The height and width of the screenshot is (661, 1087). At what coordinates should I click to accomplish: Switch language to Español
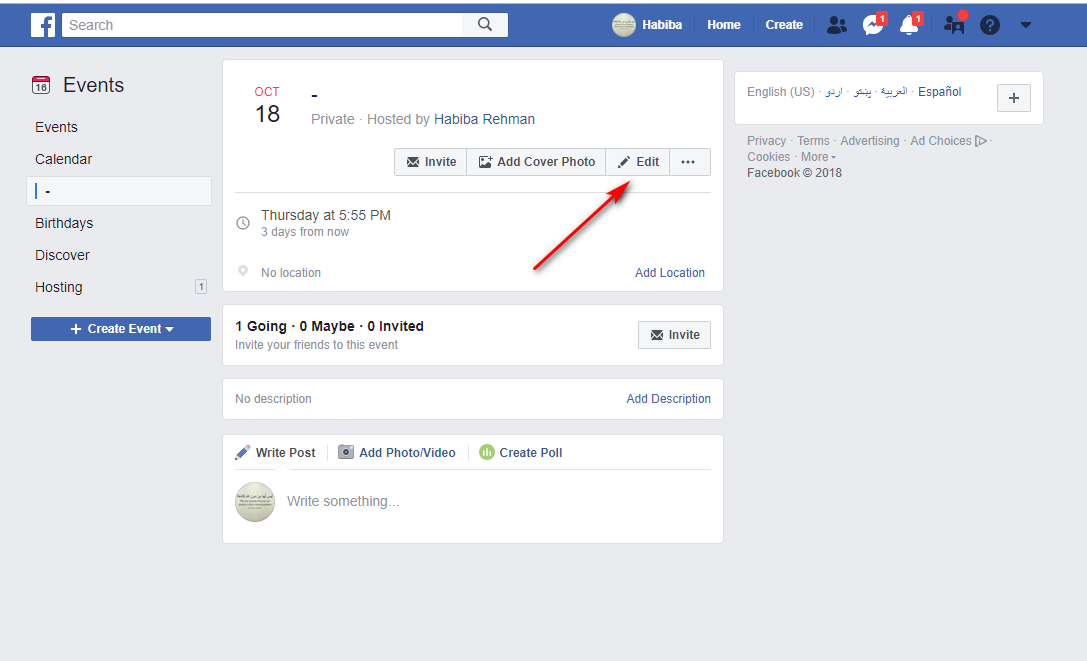pyautogui.click(x=939, y=92)
